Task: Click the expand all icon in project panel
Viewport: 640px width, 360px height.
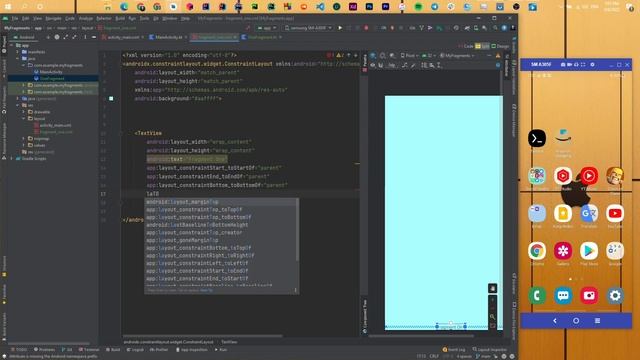Action: pos(66,37)
